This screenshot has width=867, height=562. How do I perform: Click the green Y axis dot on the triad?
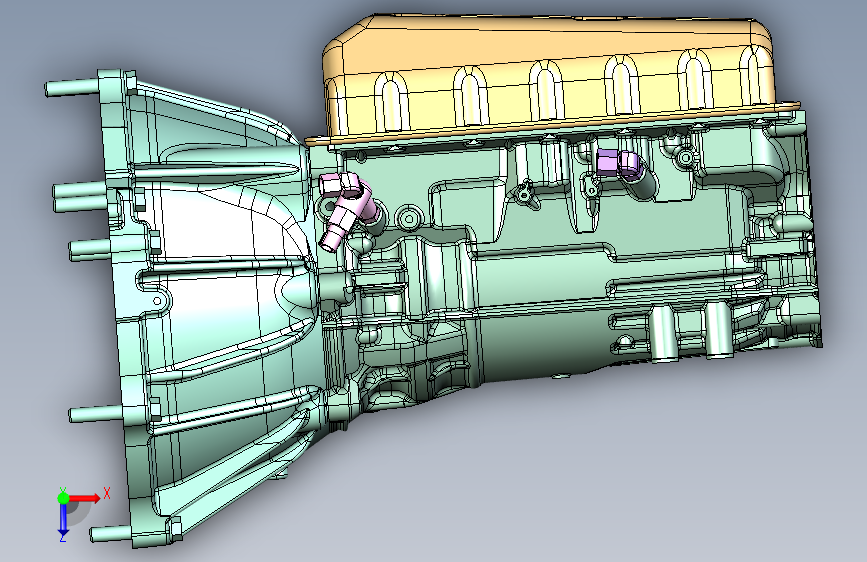click(63, 498)
